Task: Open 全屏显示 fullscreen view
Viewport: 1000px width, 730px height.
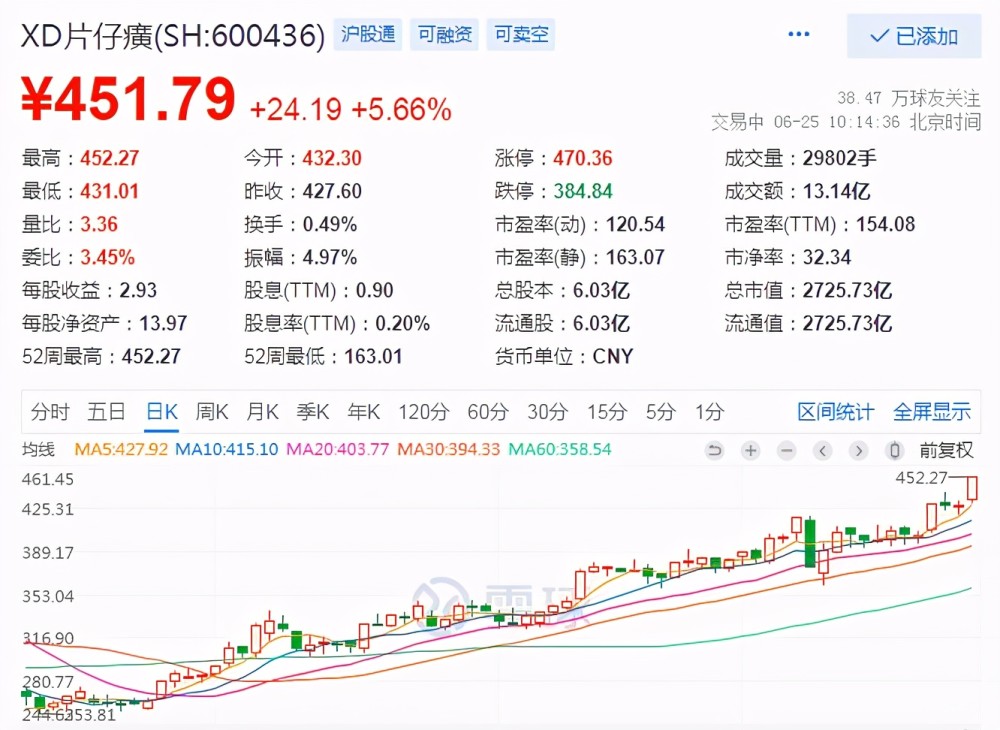Action: point(932,412)
